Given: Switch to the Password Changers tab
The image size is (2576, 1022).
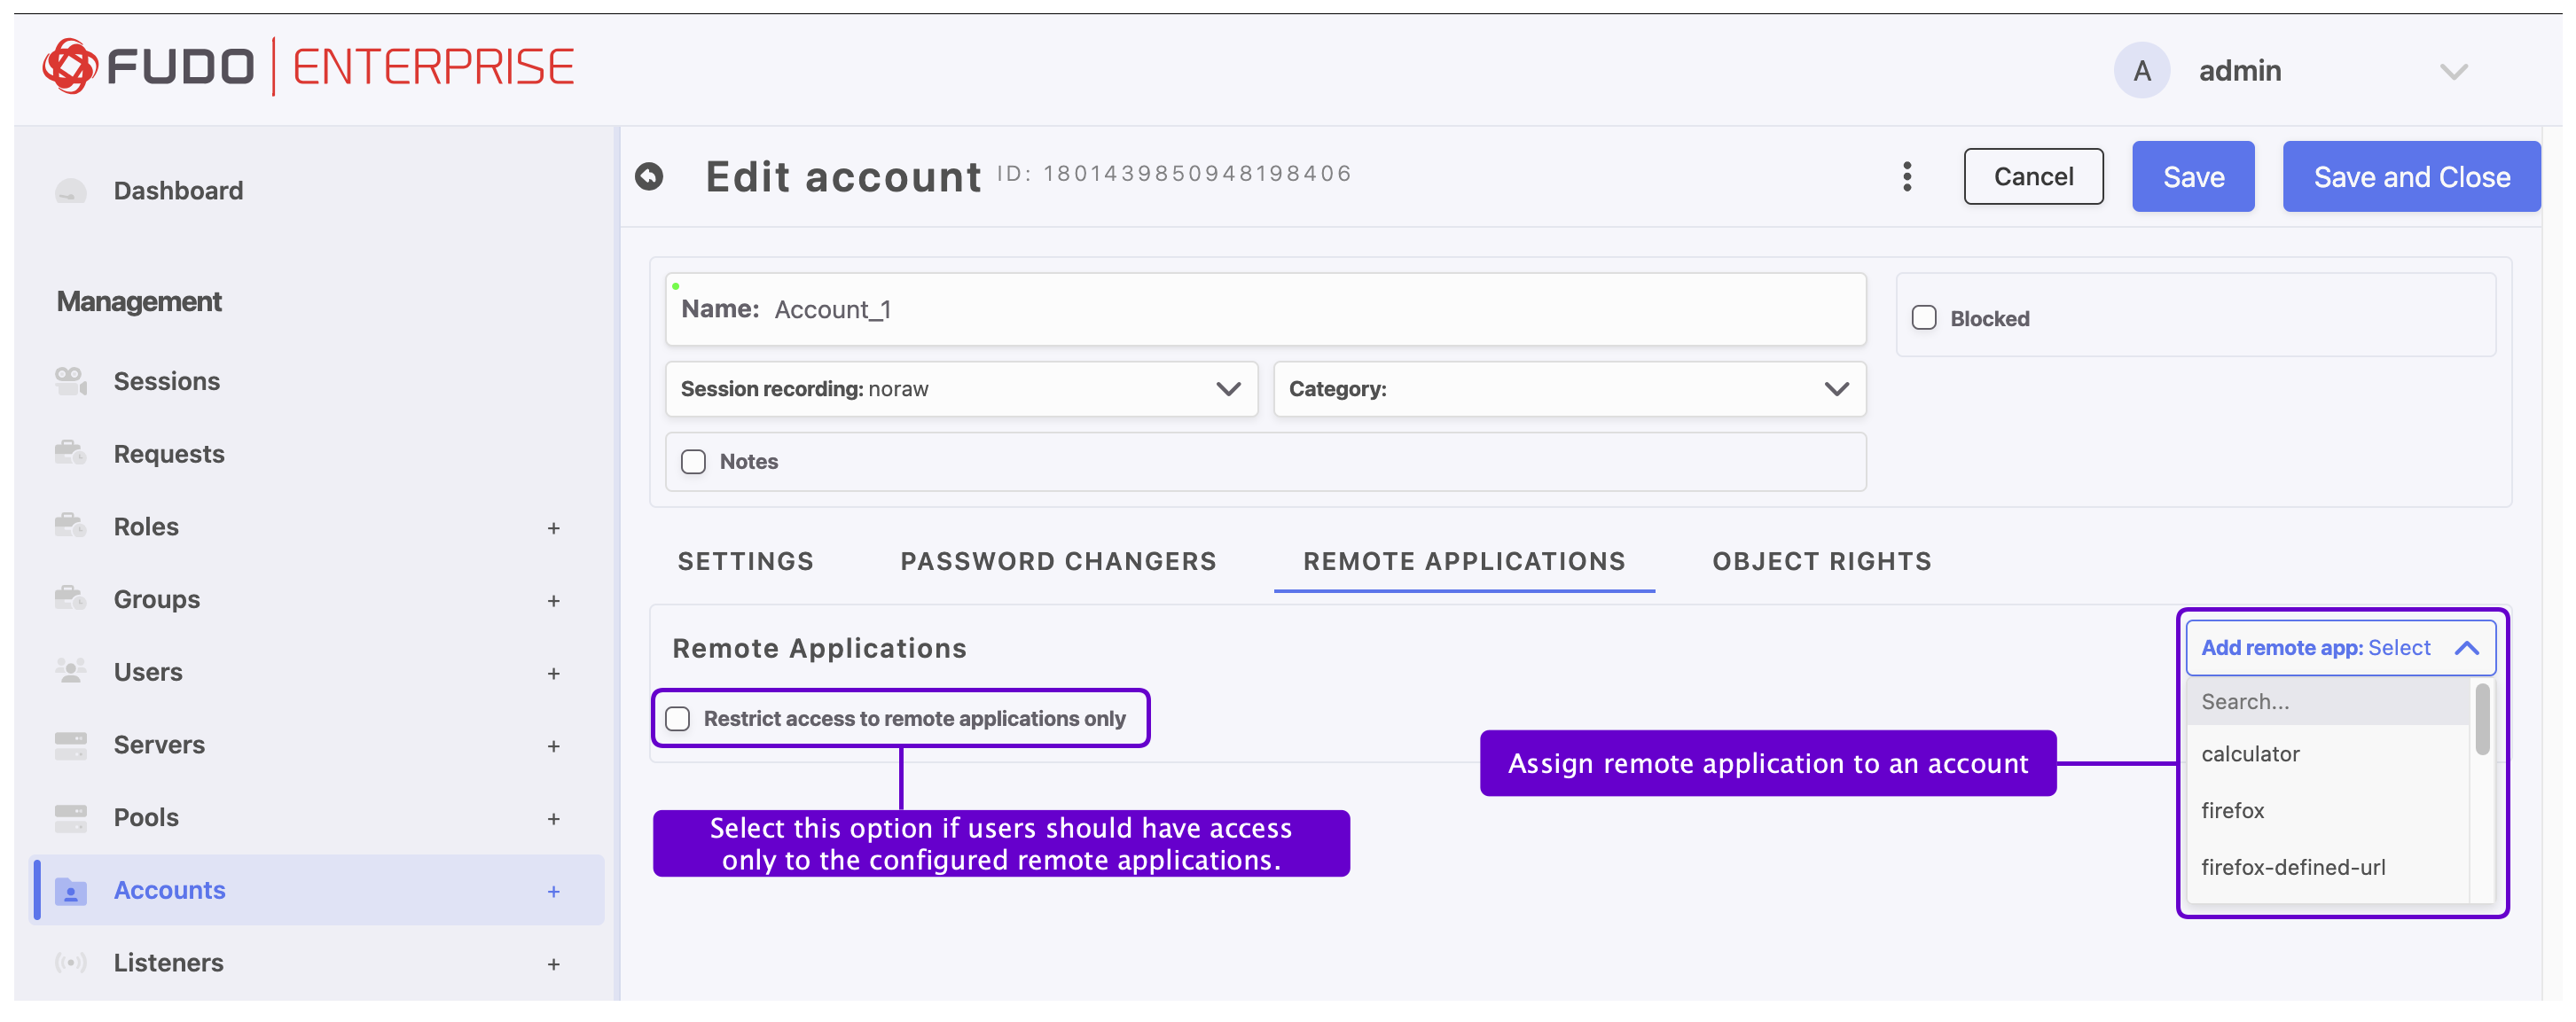Looking at the screenshot, I should (1058, 561).
